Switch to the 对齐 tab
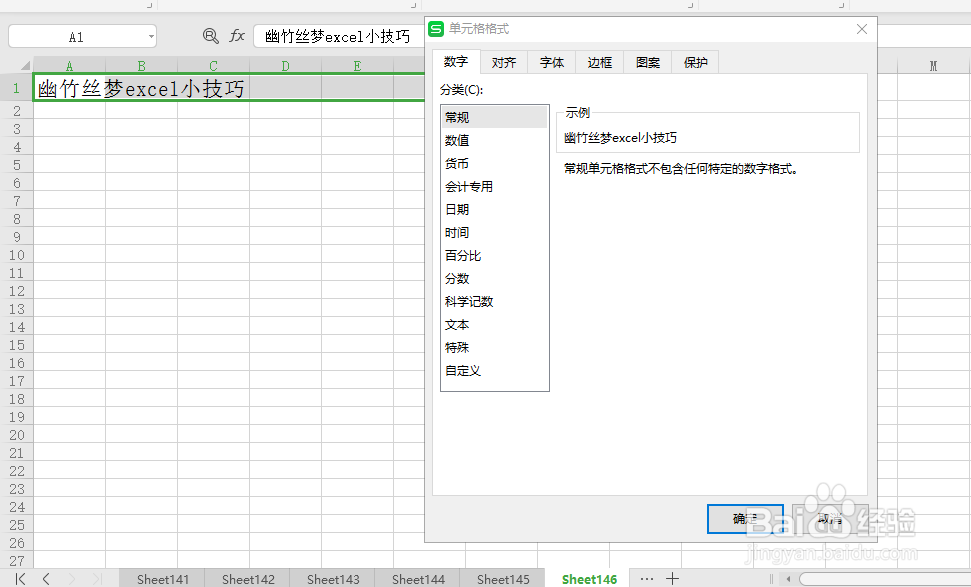The image size is (971, 587). point(503,61)
